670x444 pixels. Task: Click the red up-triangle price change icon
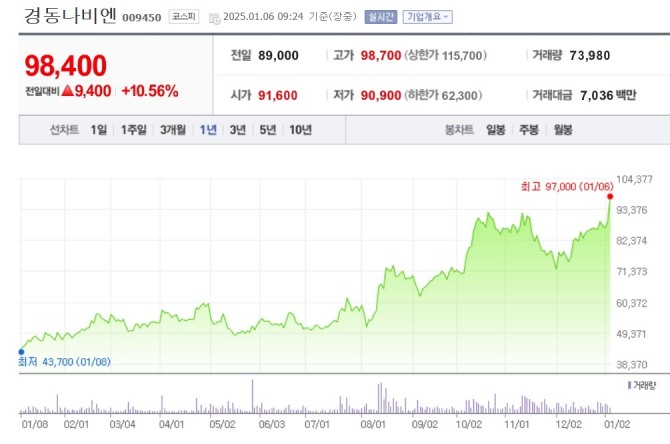click(67, 91)
